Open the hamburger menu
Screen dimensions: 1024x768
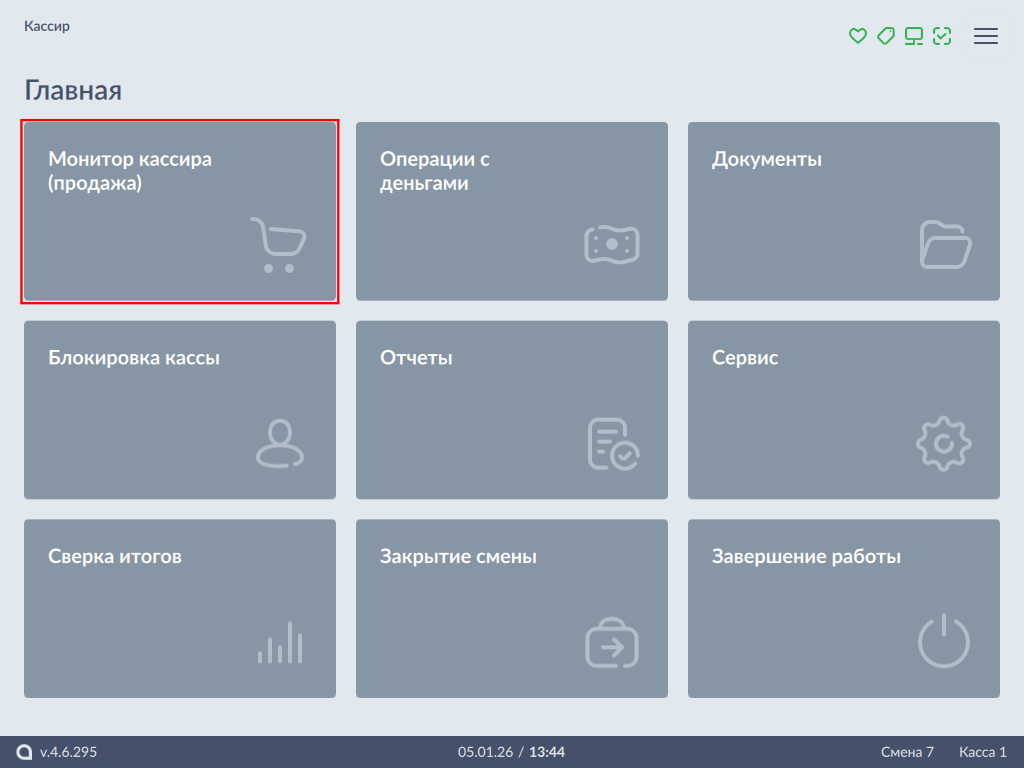click(986, 36)
